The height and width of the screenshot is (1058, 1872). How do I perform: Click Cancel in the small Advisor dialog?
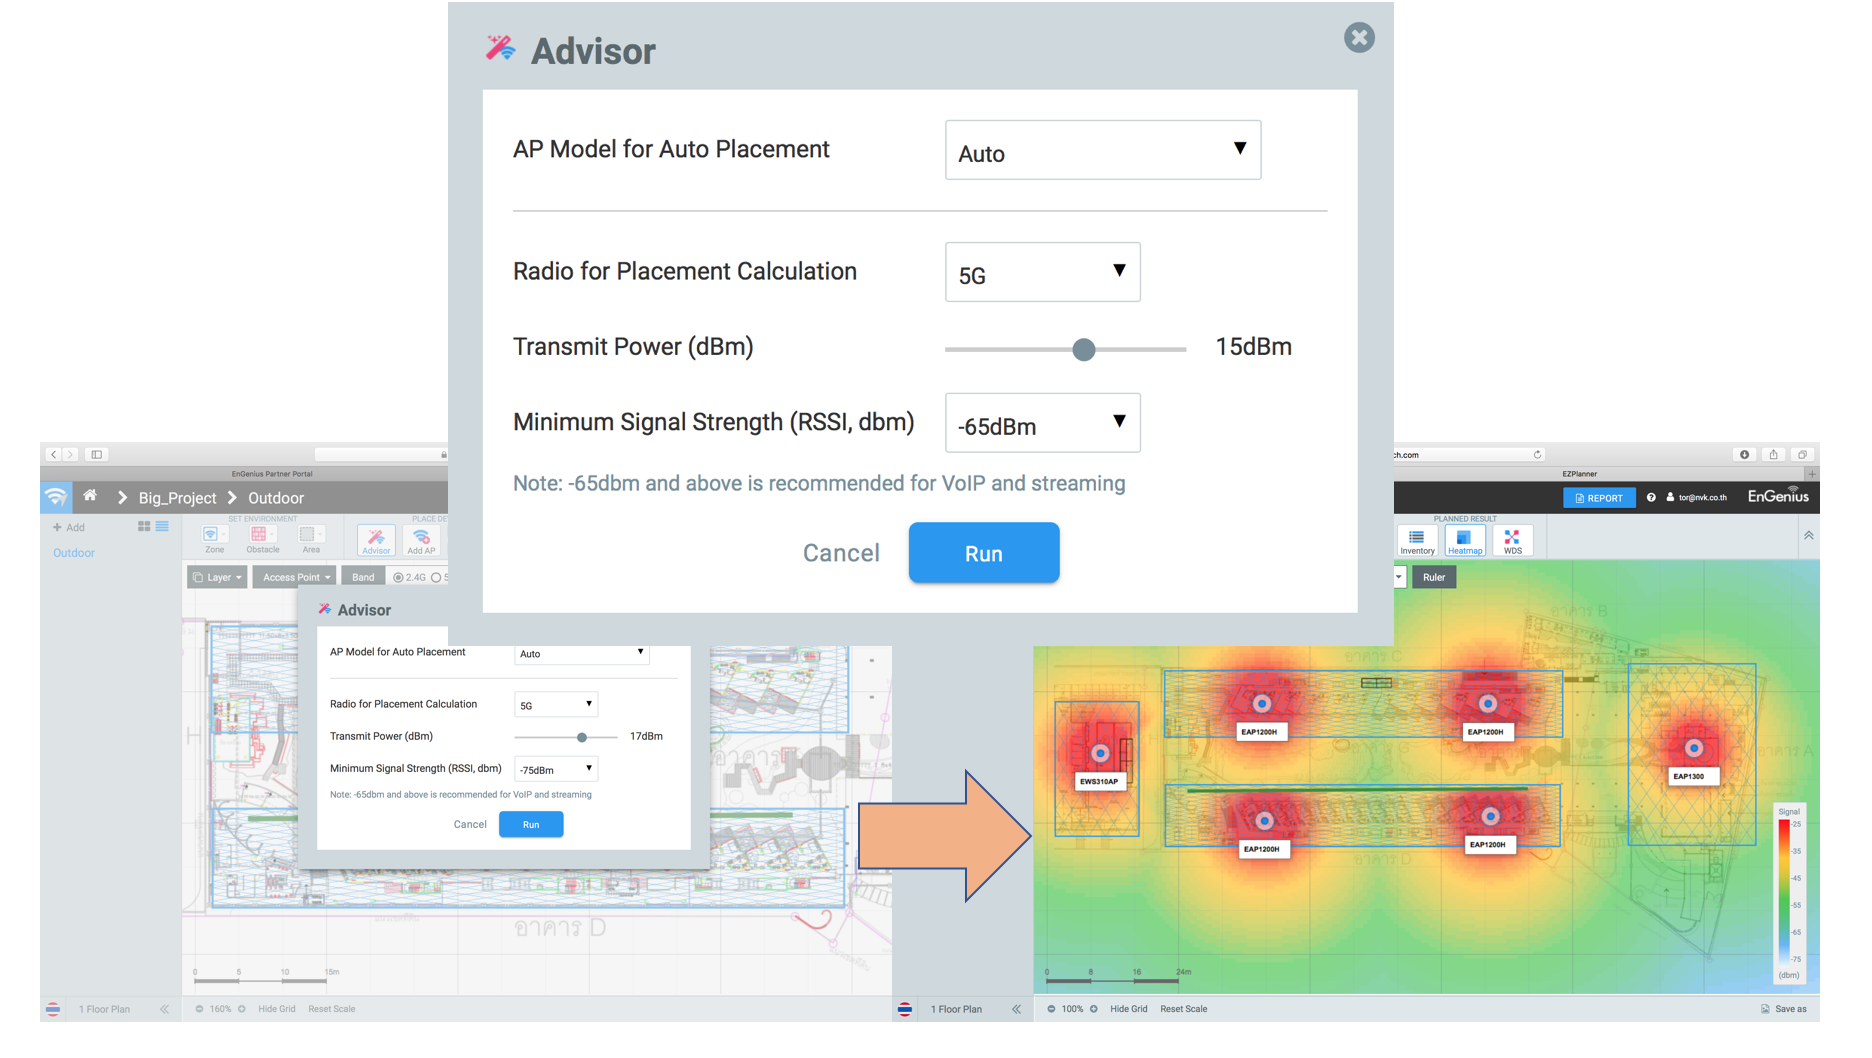click(470, 825)
